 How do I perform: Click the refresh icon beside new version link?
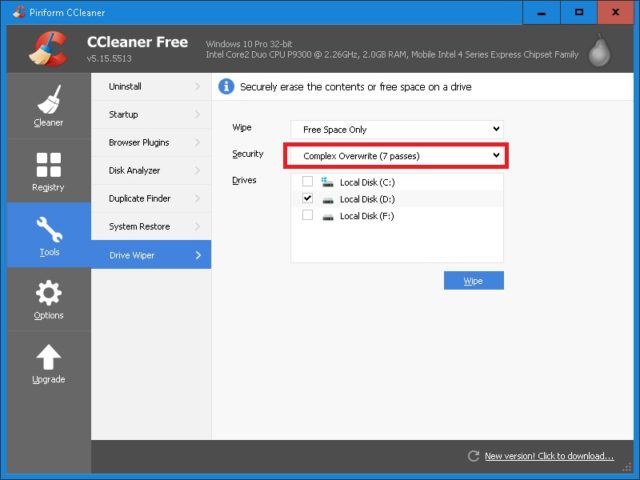(x=473, y=456)
